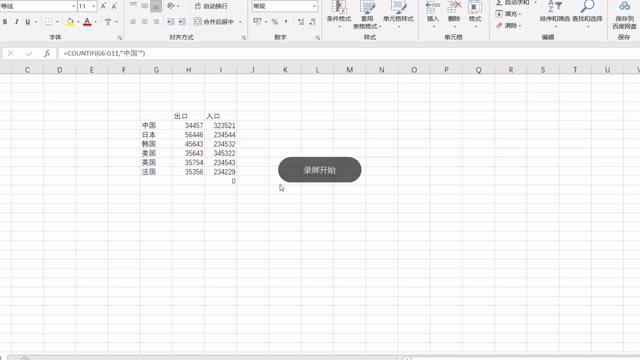Confirm formula entry with checkmark

click(28, 53)
